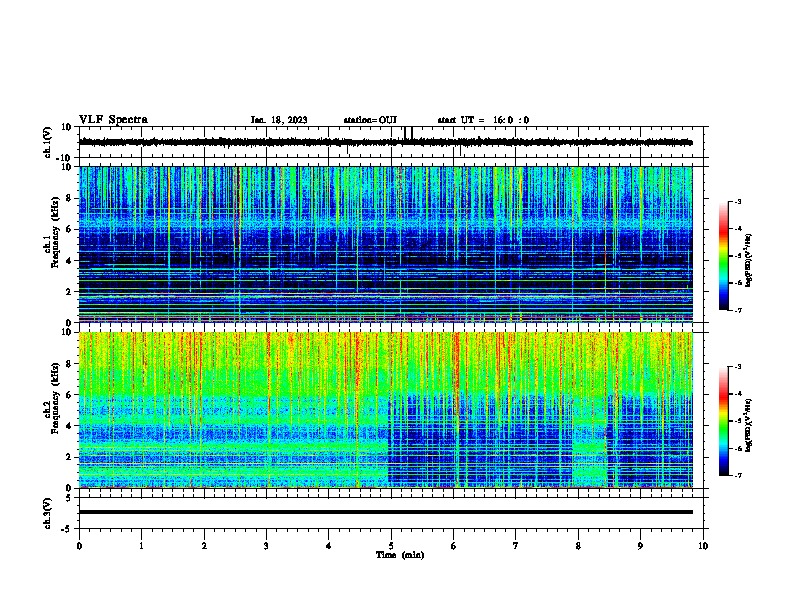The height and width of the screenshot is (612, 792).
Task: Click the time axis tick label "5"
Action: (391, 546)
